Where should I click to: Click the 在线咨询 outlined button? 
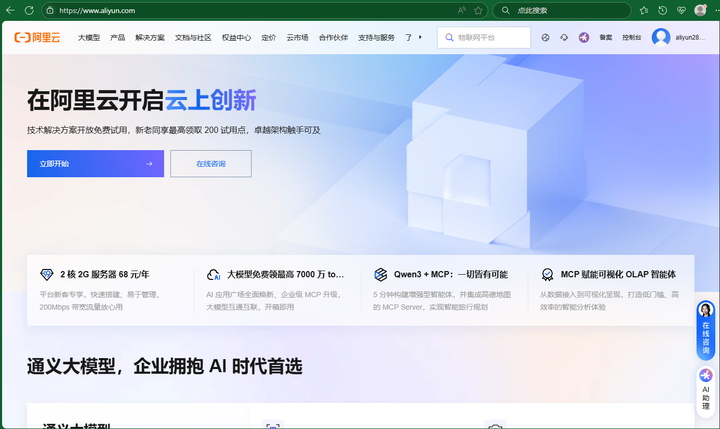[211, 164]
